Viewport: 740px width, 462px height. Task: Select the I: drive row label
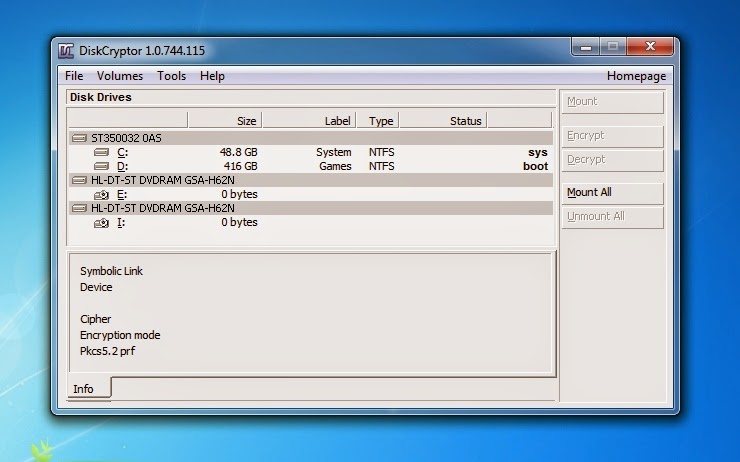click(121, 222)
